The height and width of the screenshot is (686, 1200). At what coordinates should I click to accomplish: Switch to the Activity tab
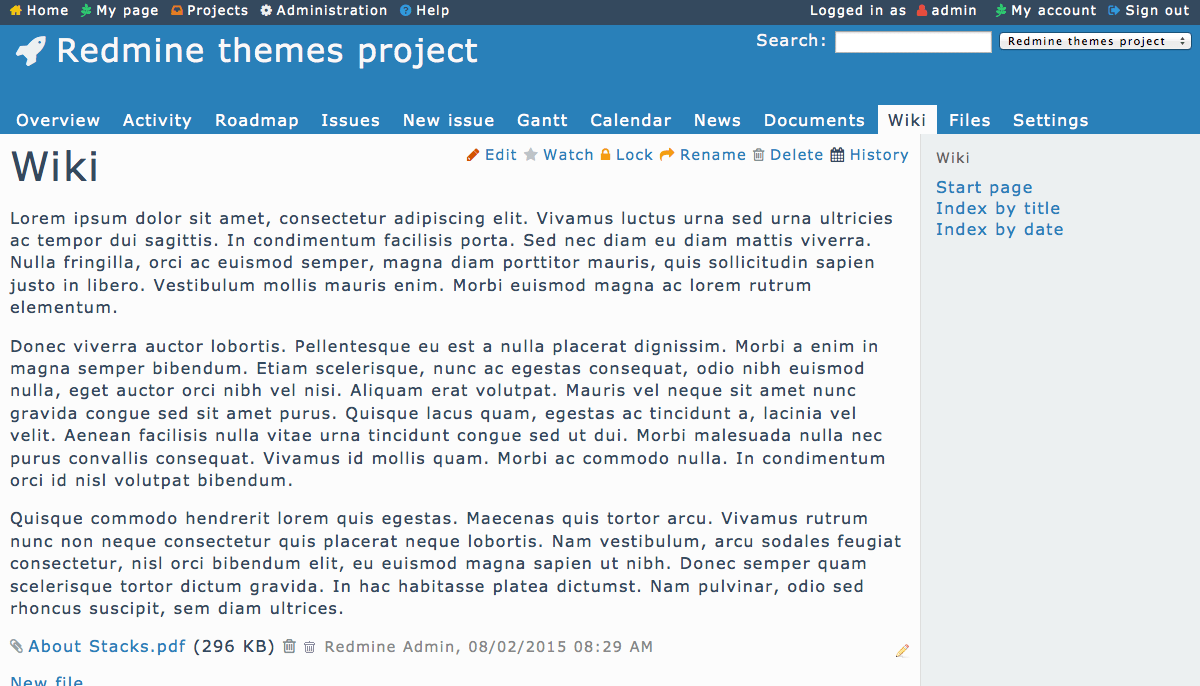click(x=157, y=120)
